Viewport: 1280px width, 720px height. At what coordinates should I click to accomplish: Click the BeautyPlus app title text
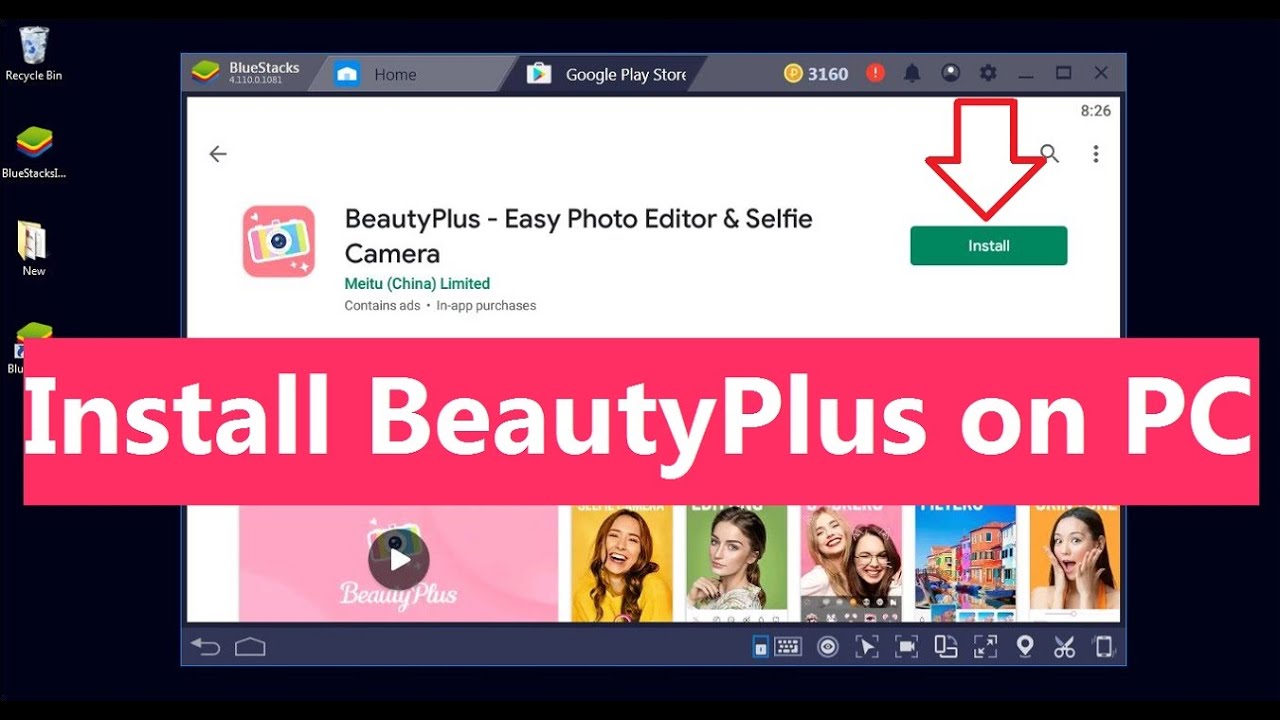point(578,235)
